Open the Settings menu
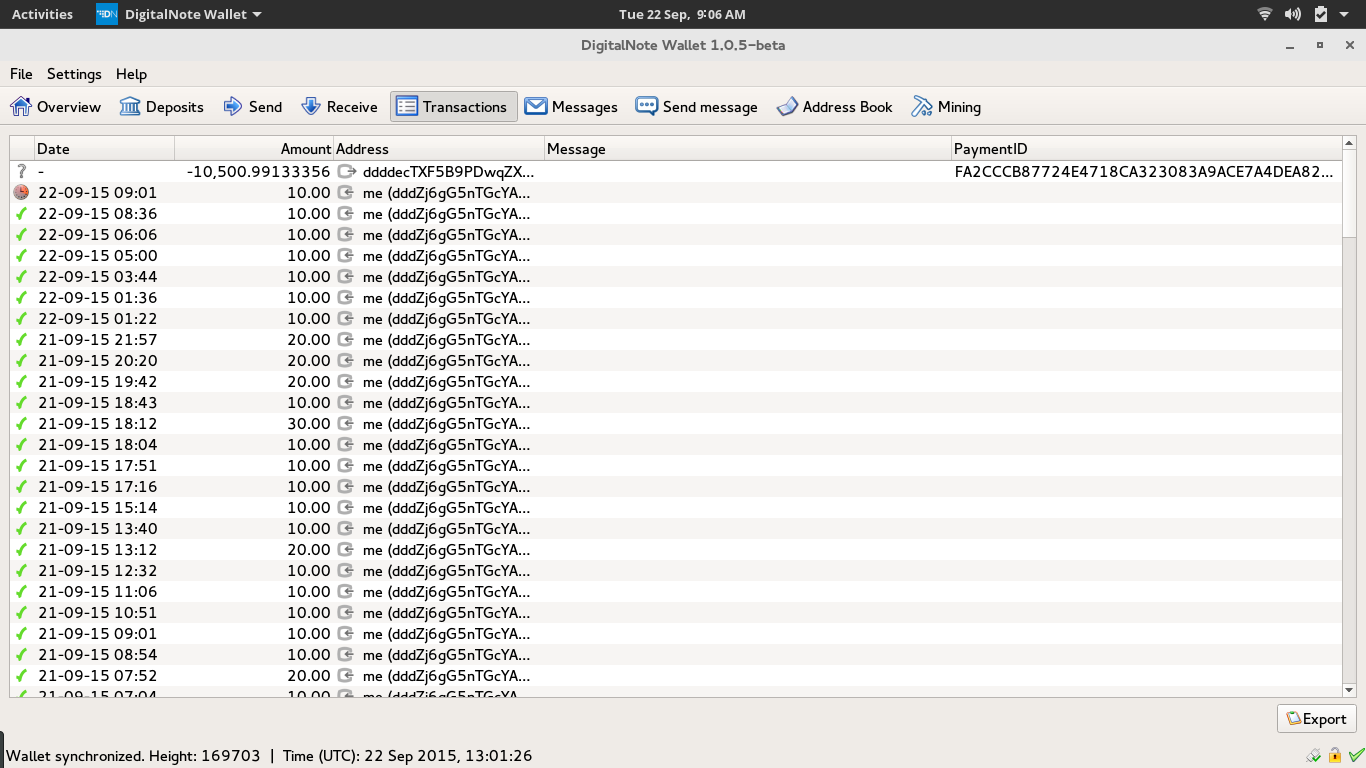1366x768 pixels. point(74,74)
